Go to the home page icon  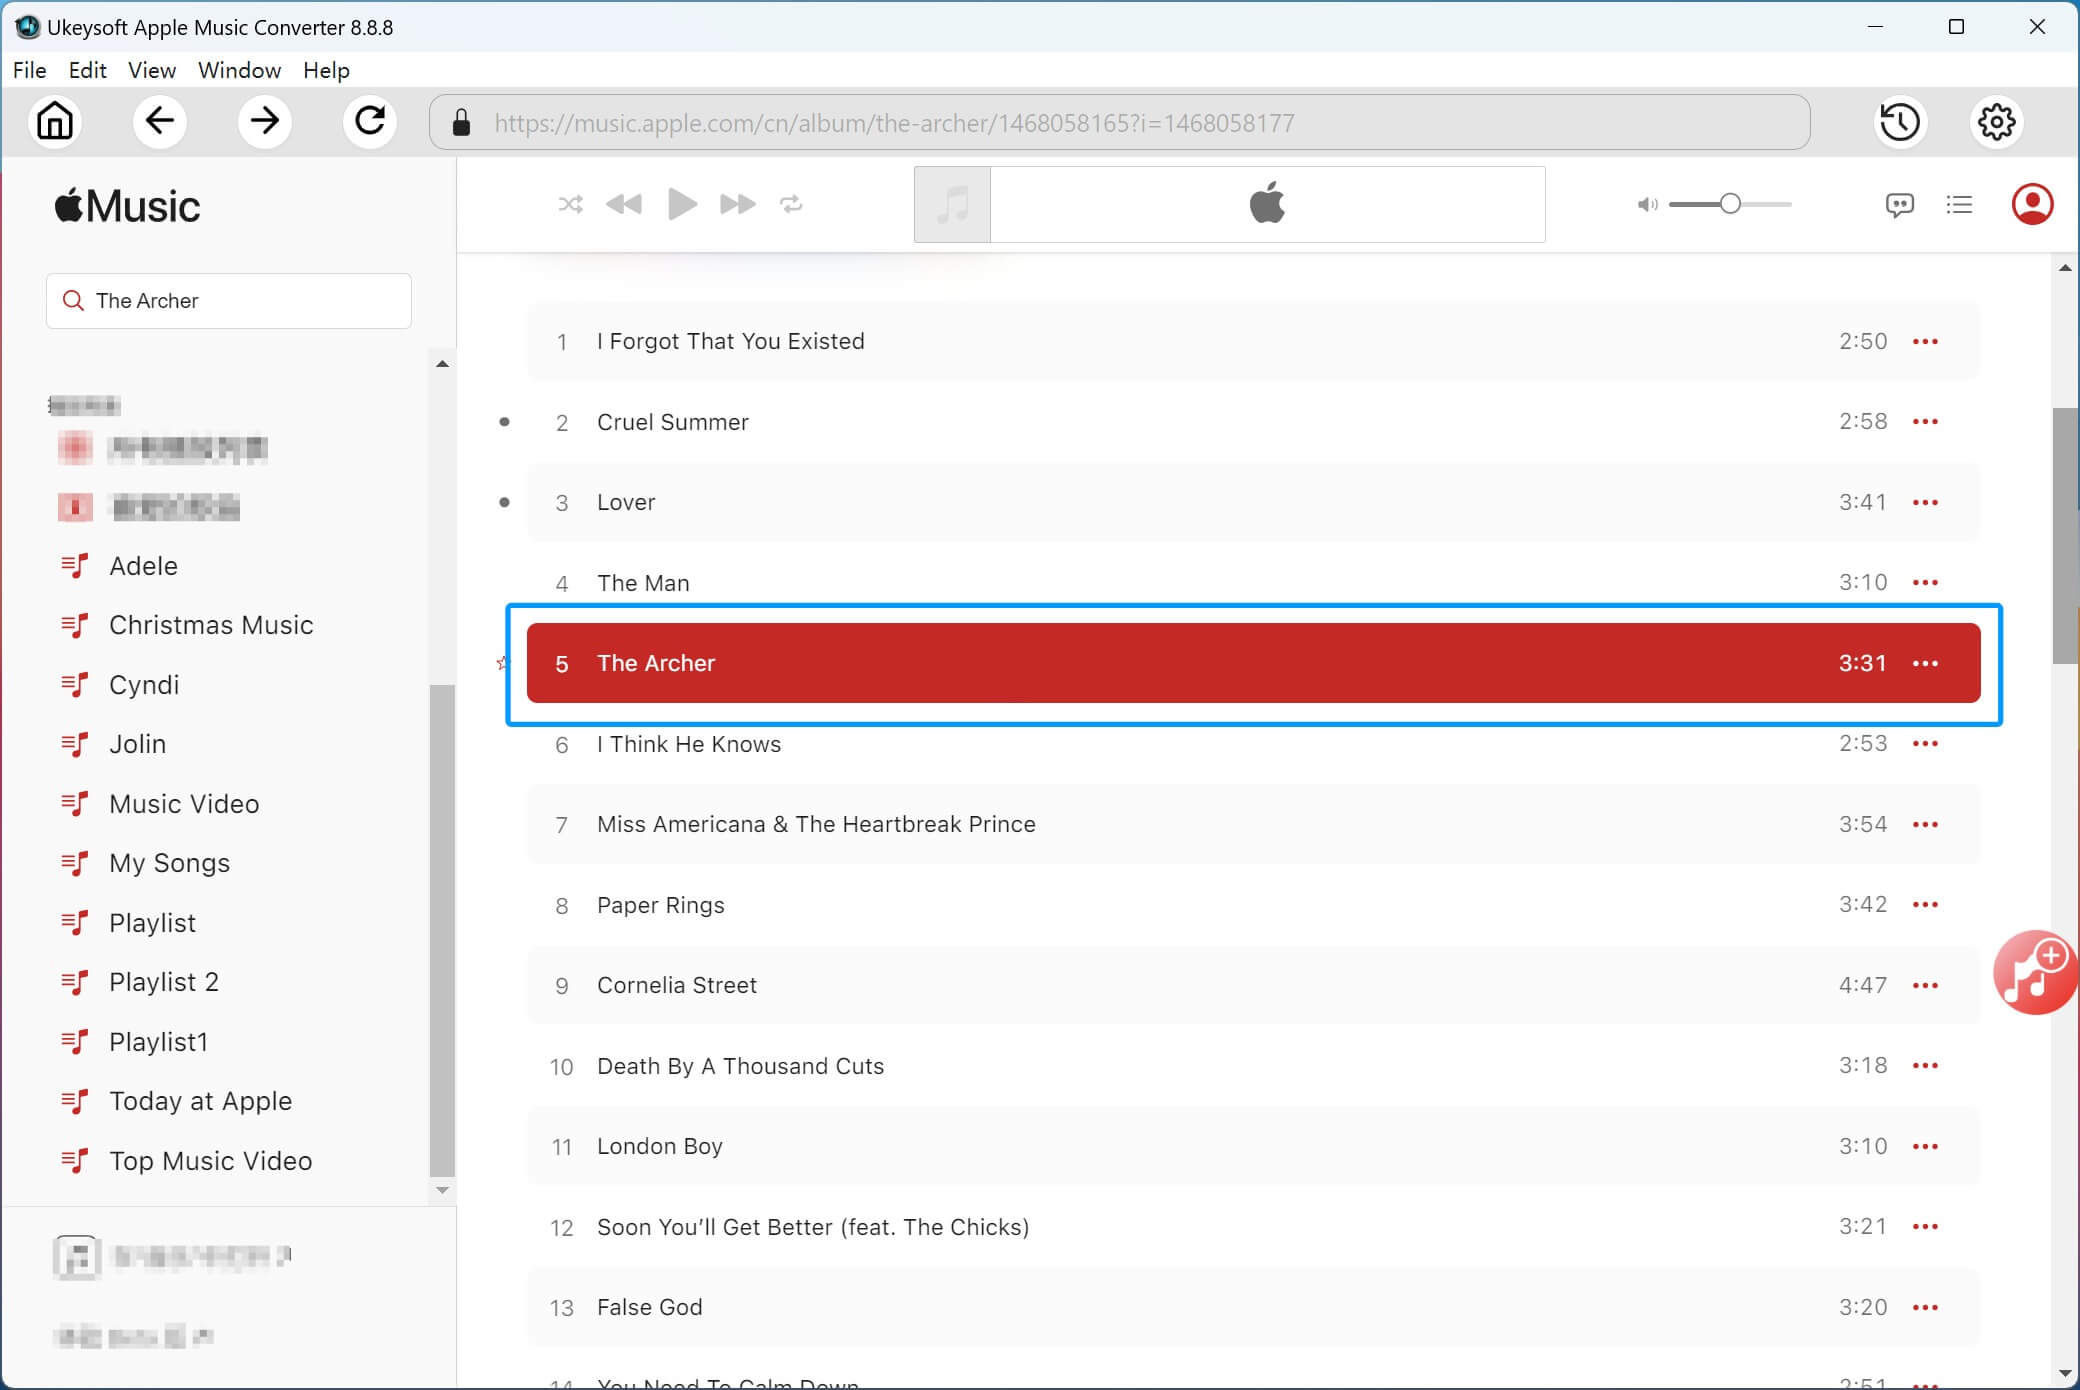(x=55, y=122)
